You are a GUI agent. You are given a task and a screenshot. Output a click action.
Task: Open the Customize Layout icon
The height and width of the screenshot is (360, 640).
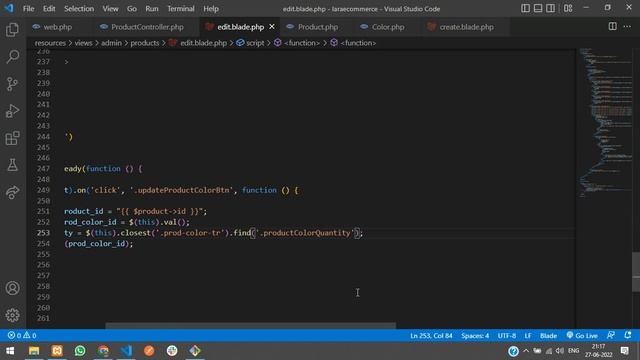568,8
